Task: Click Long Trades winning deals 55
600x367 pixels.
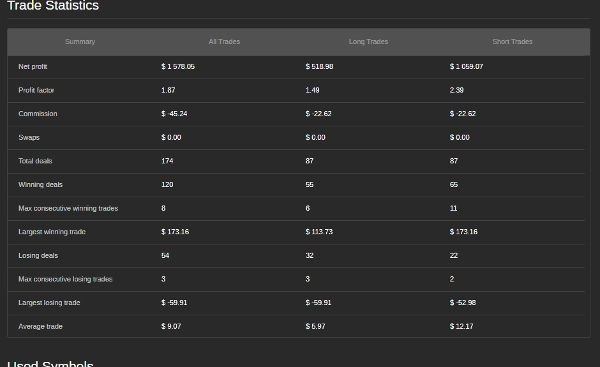Action: 309,185
